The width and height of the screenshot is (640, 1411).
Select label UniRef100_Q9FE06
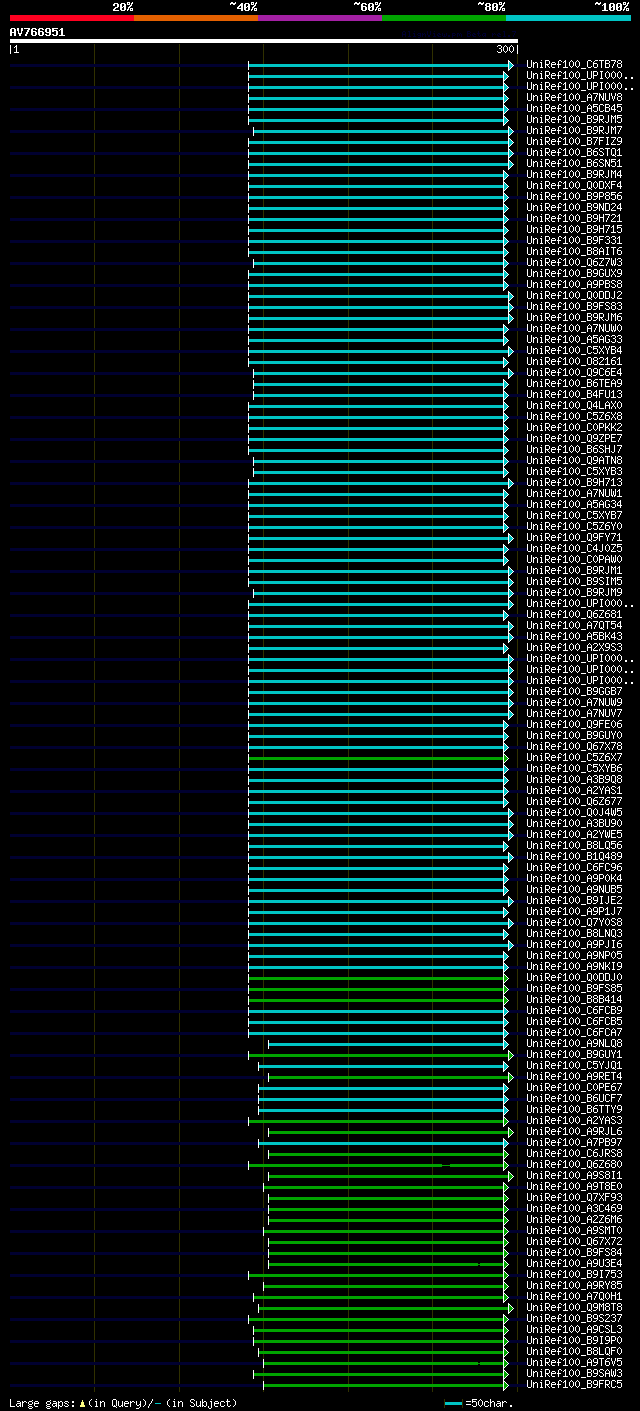[574, 725]
